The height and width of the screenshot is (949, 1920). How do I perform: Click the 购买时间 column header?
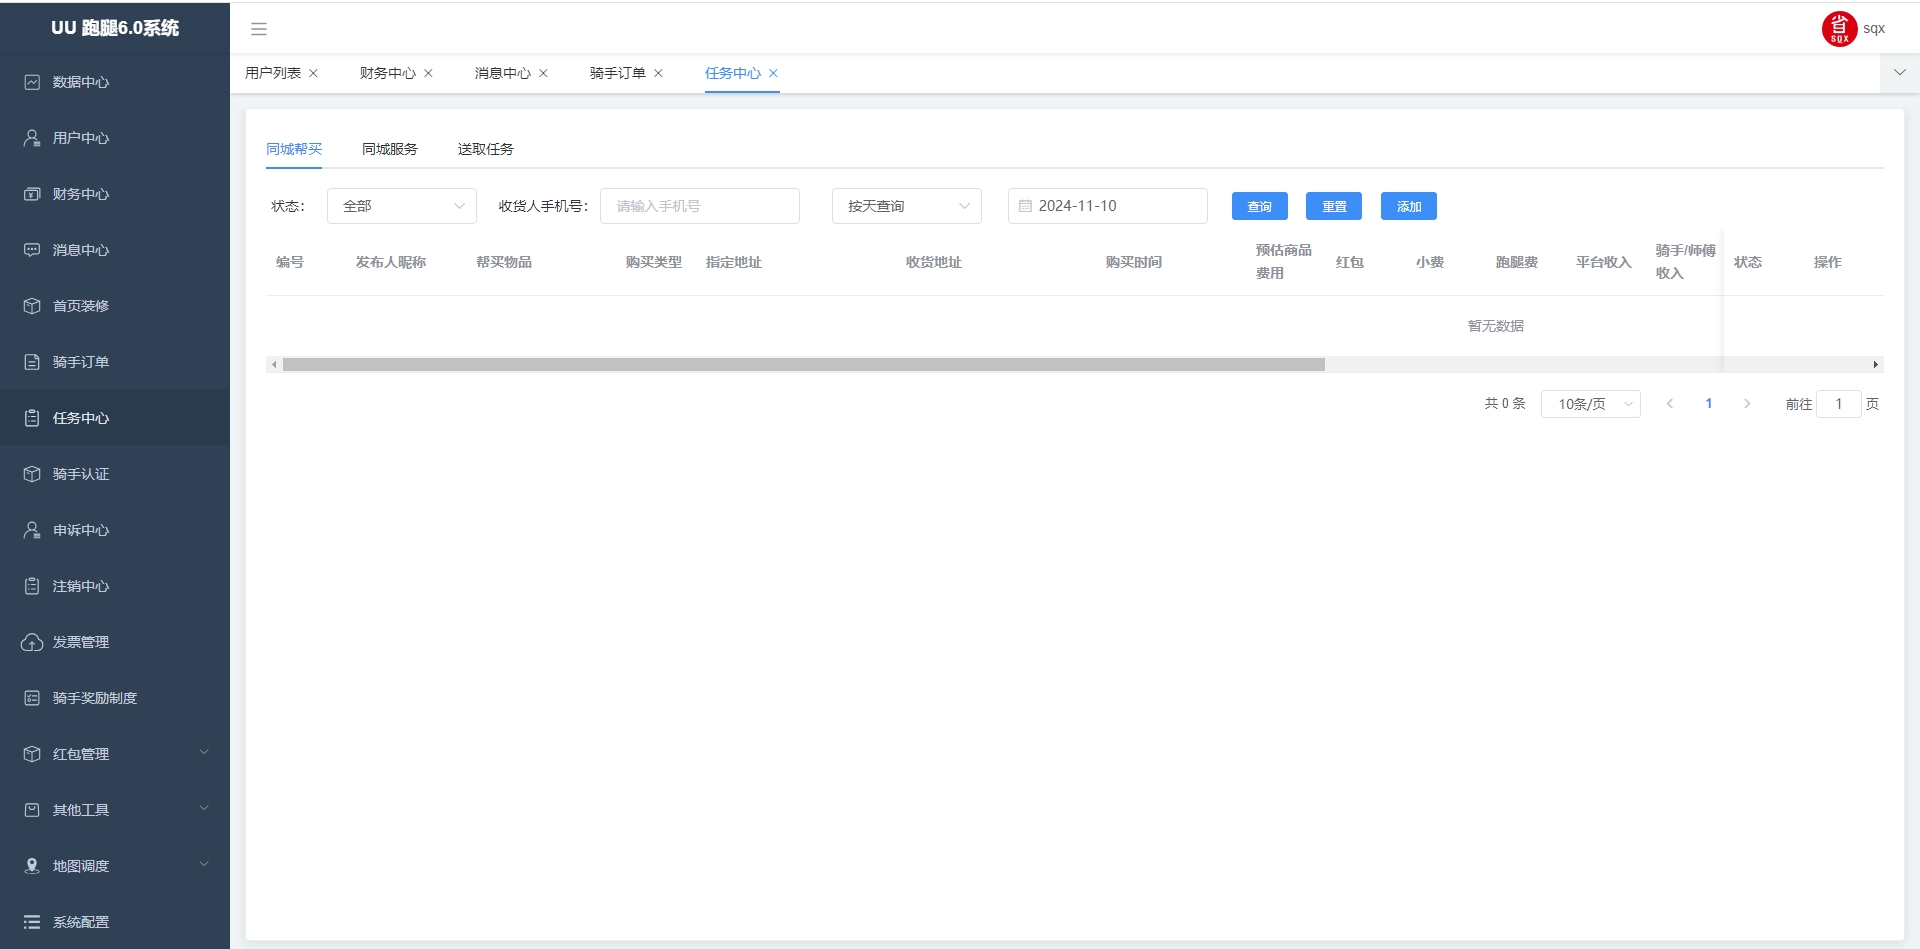(1134, 262)
